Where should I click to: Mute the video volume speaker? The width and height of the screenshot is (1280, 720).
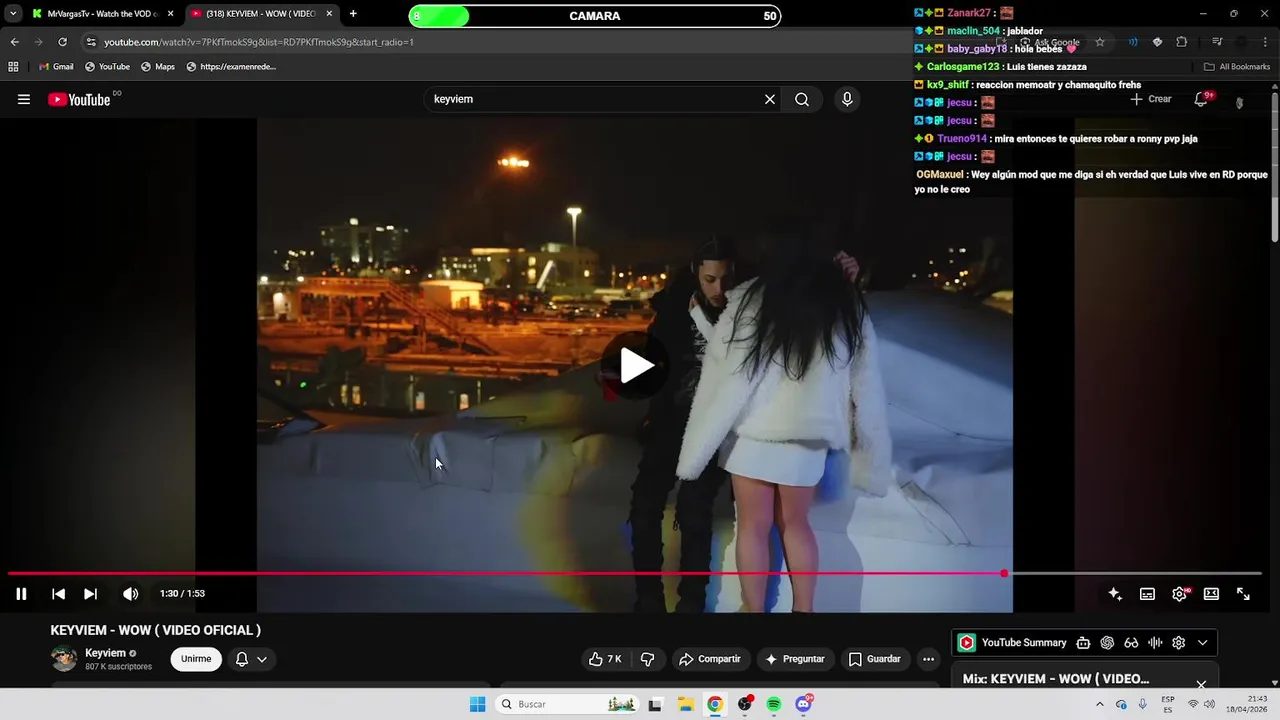(x=130, y=594)
